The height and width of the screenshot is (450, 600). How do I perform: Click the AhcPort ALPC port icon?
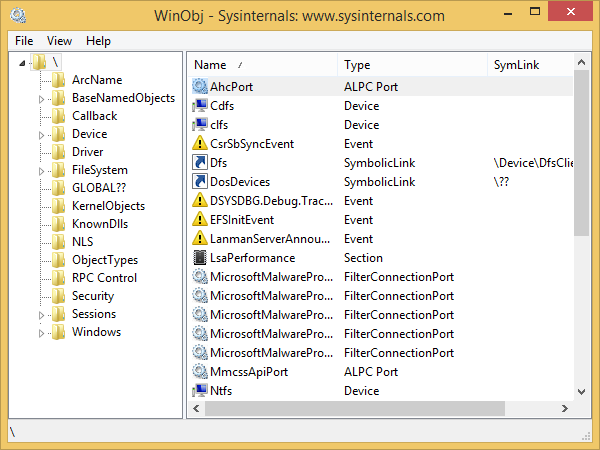pos(199,87)
